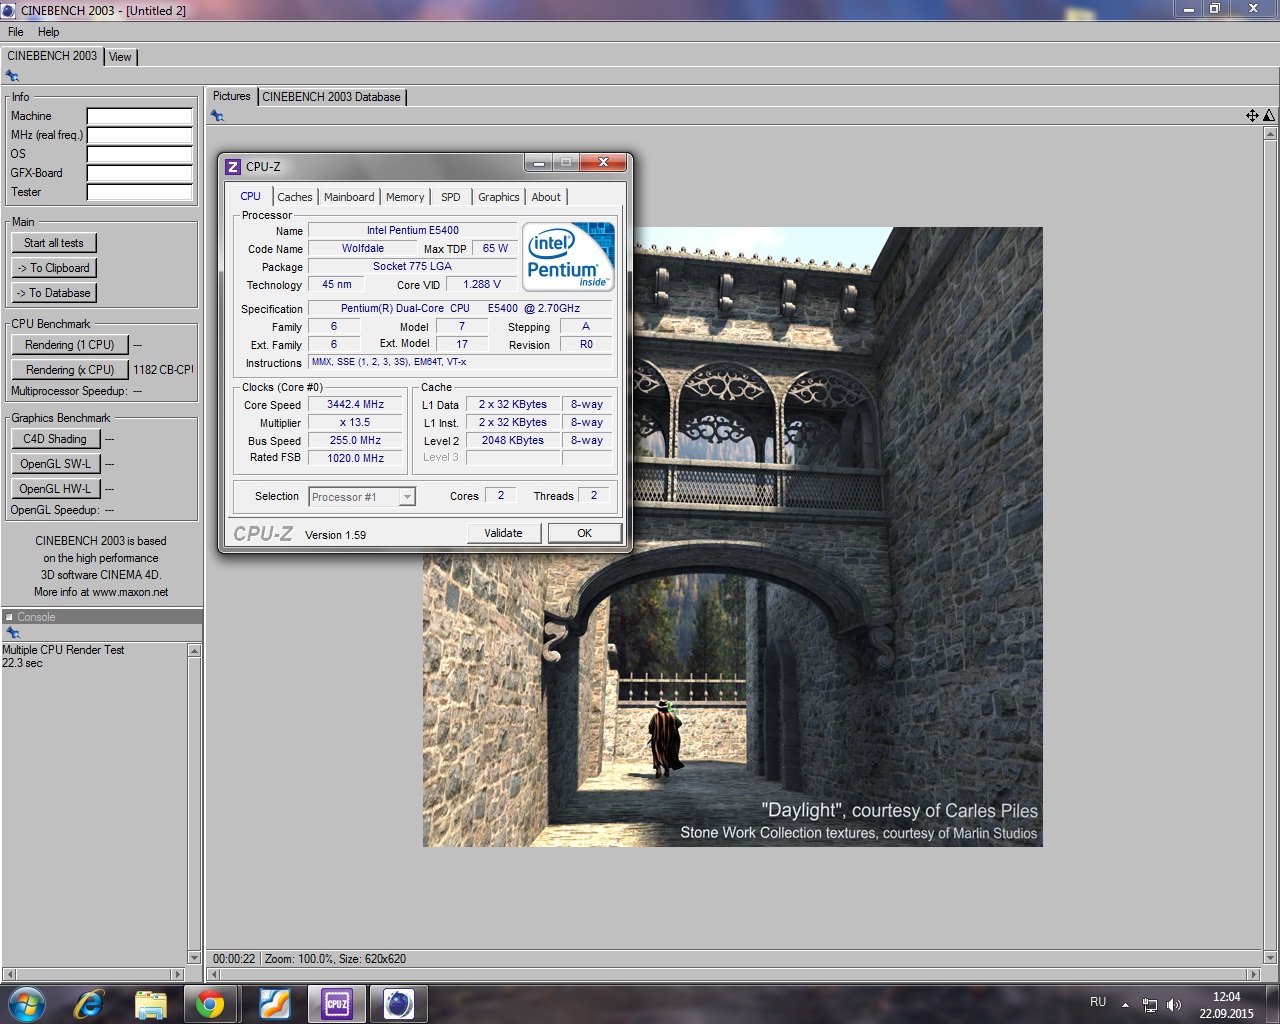Switch to Caches tab in CPU-Z

click(x=295, y=197)
